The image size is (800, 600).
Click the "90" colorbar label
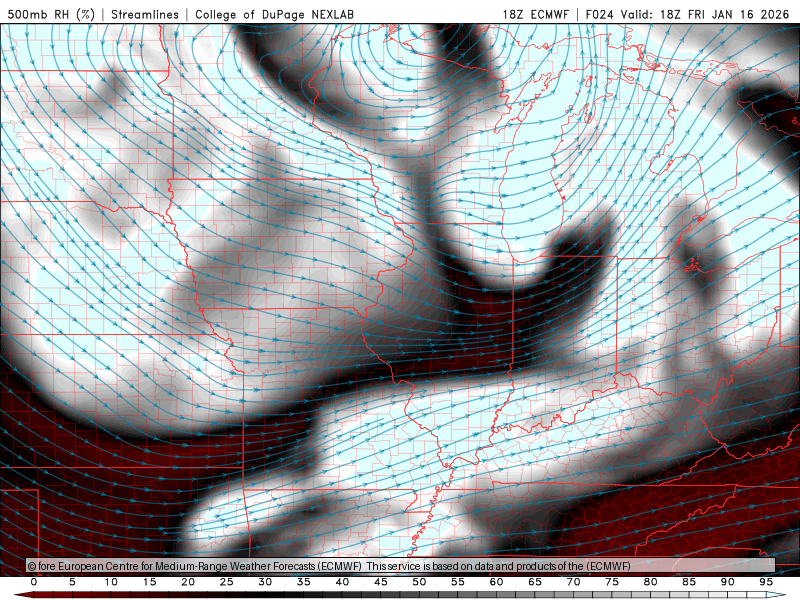(727, 582)
